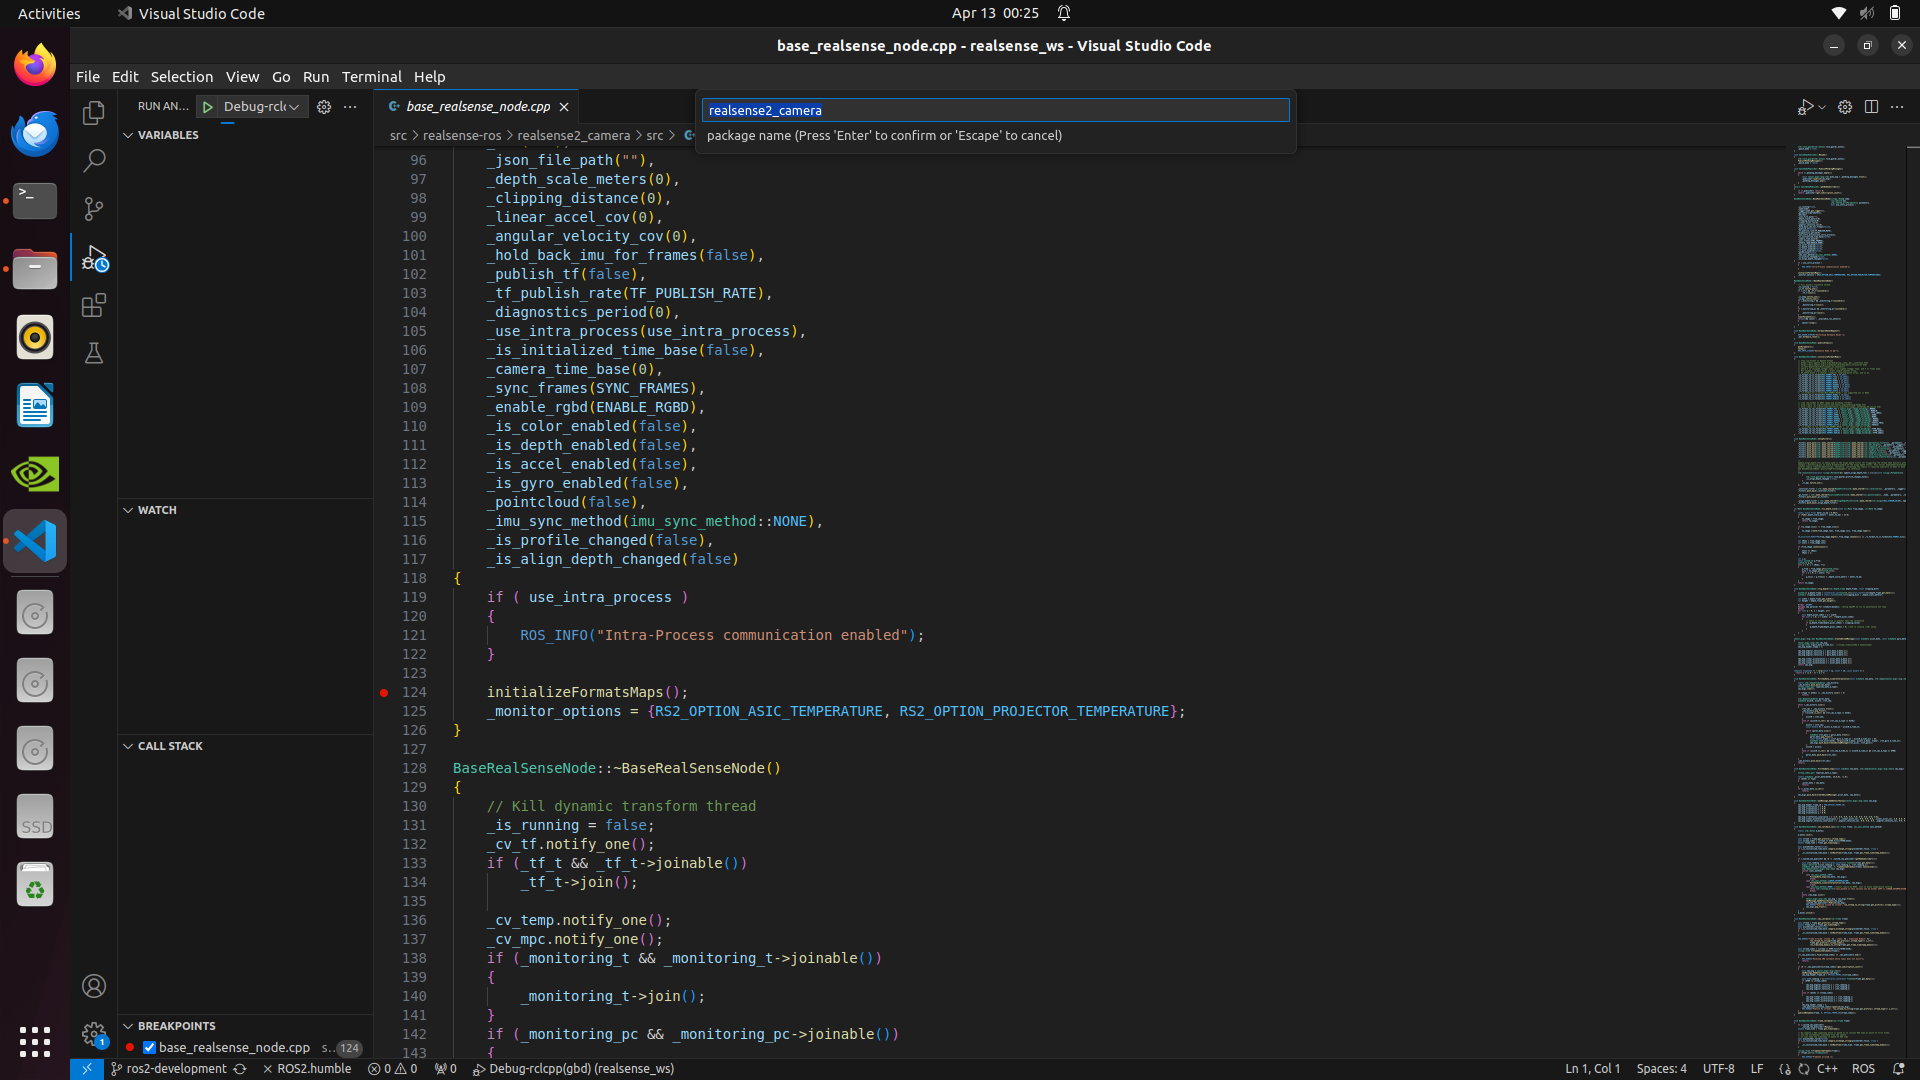
Task: Change encoding via UTF-8 status item
Action: pyautogui.click(x=1719, y=1069)
